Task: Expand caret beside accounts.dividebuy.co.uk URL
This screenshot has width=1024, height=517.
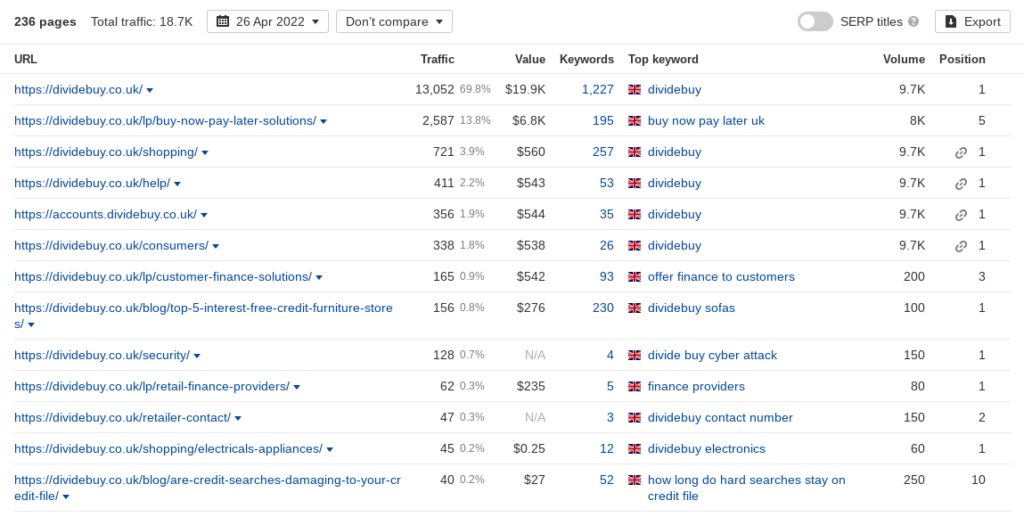Action: (204, 215)
